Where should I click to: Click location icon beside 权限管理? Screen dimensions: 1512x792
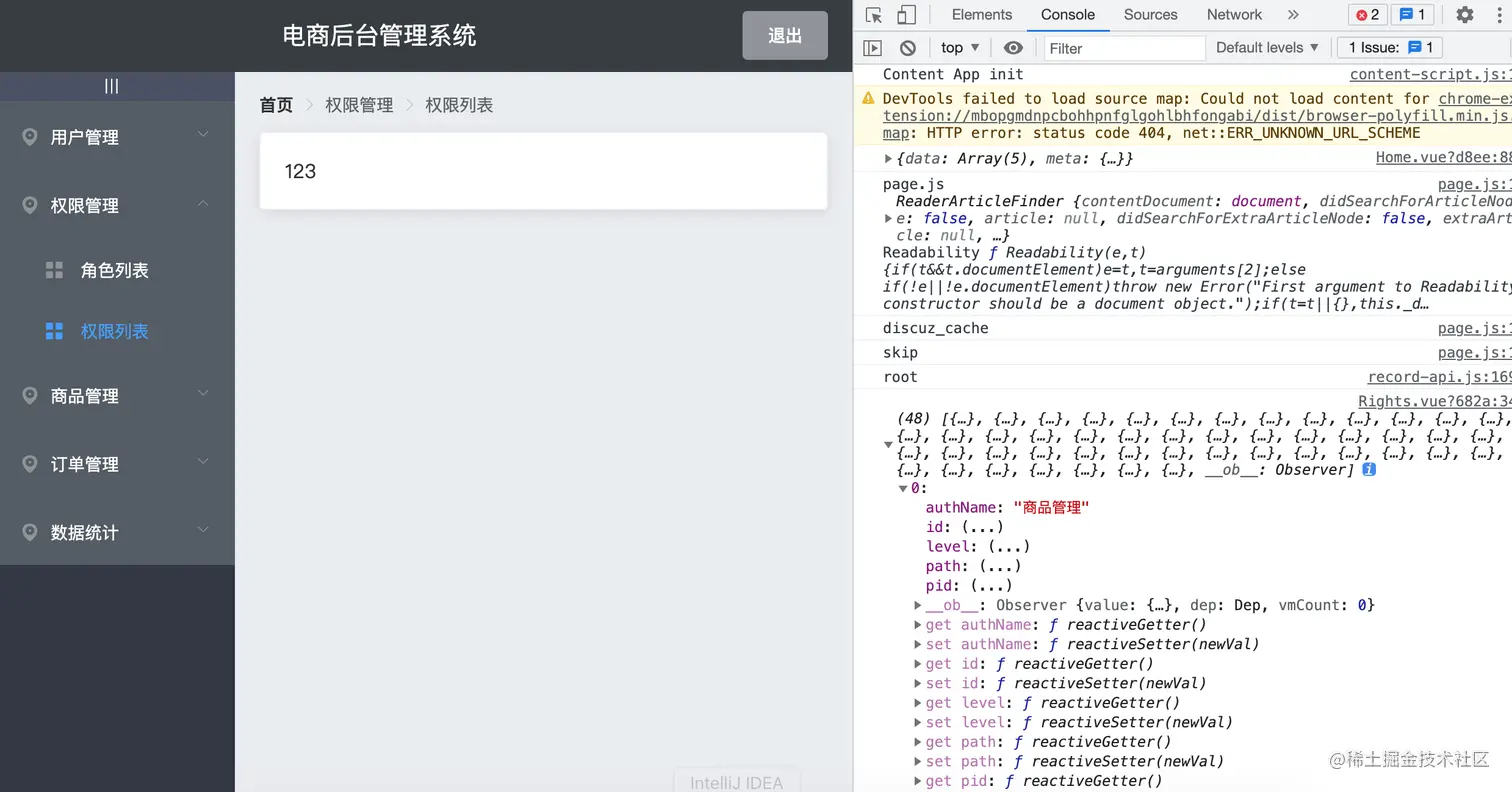pyautogui.click(x=30, y=205)
